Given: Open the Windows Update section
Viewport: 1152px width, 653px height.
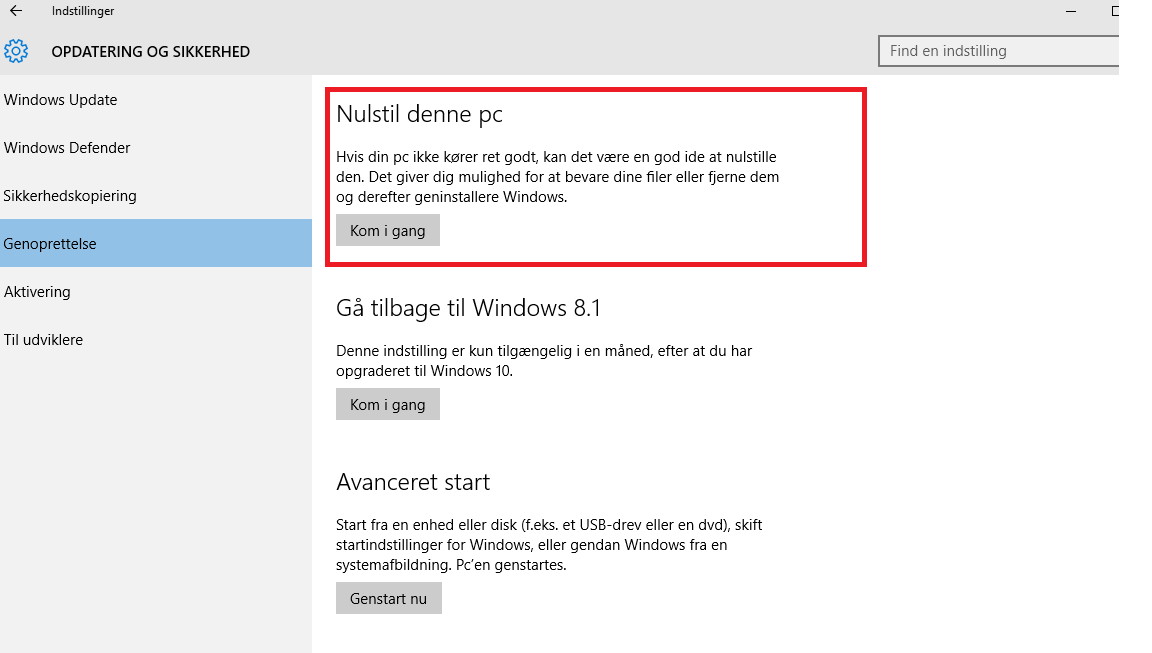Looking at the screenshot, I should click(x=156, y=100).
